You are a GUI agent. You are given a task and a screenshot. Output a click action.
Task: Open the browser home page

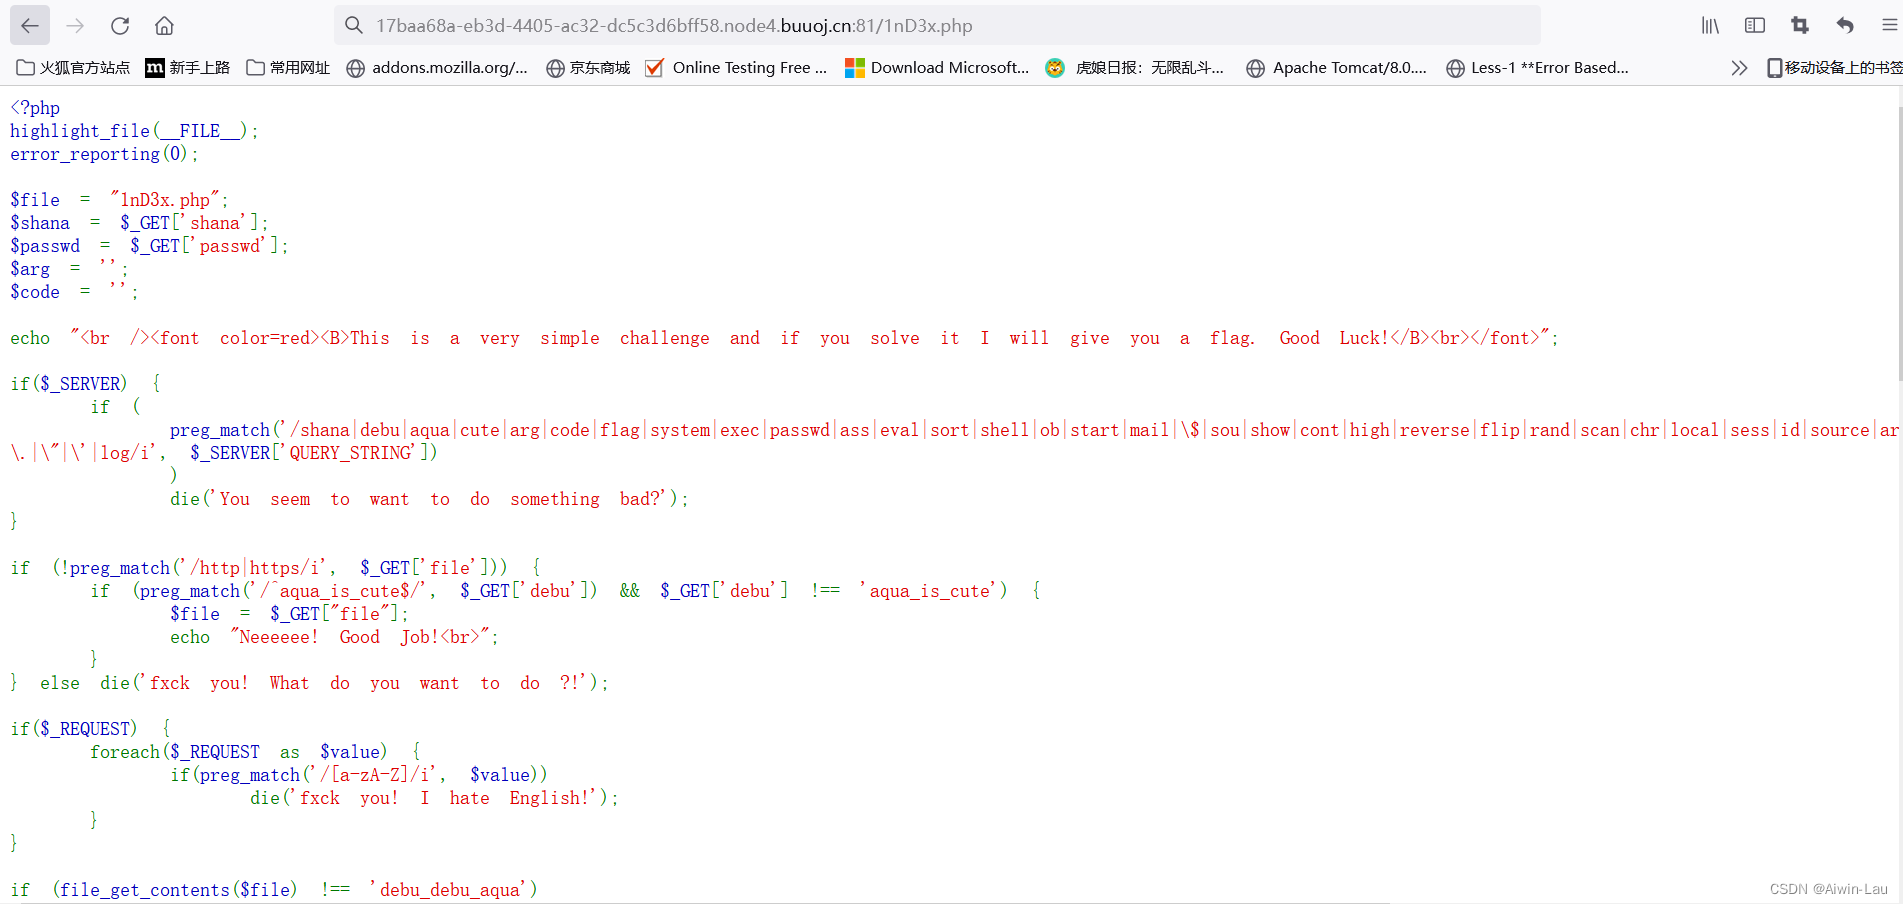coord(163,26)
